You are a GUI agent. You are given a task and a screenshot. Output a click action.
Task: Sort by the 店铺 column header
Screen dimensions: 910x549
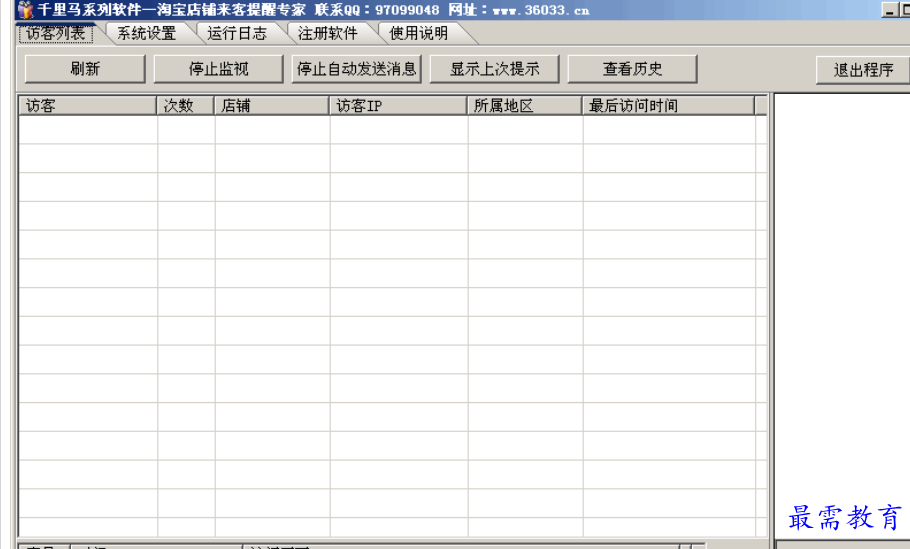(272, 106)
